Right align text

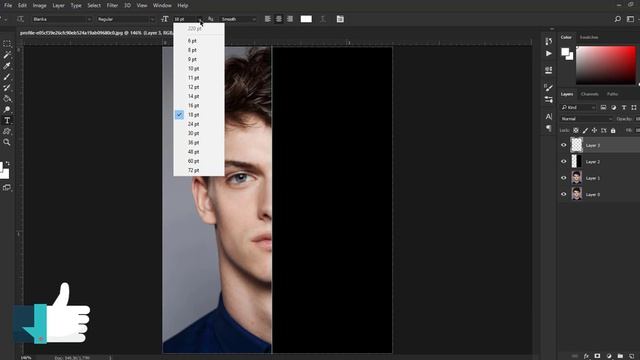[x=290, y=19]
